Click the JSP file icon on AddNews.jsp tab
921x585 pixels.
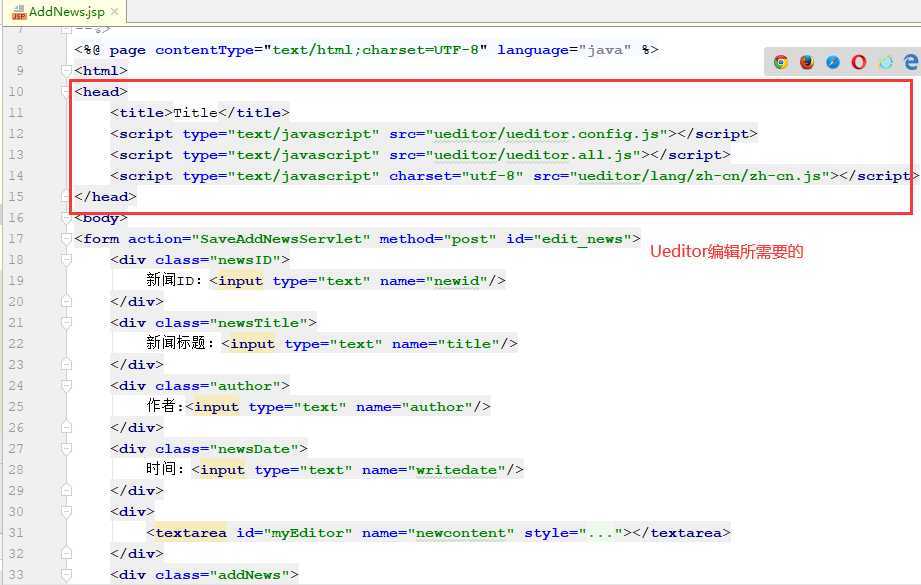pos(19,12)
